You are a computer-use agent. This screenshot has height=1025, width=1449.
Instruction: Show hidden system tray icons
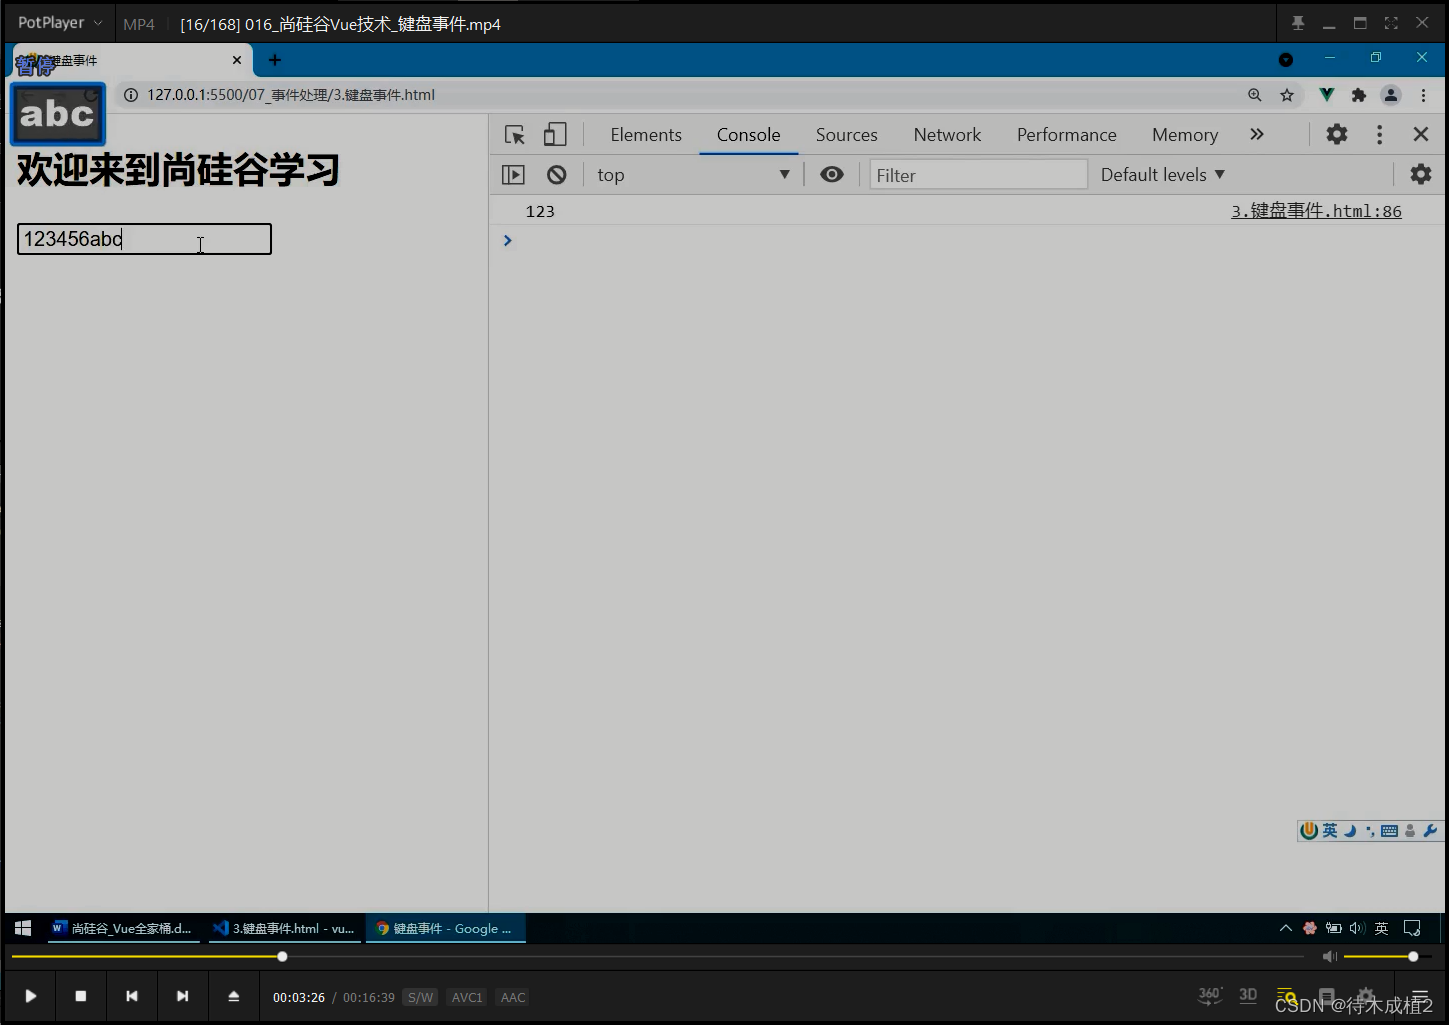point(1285,928)
